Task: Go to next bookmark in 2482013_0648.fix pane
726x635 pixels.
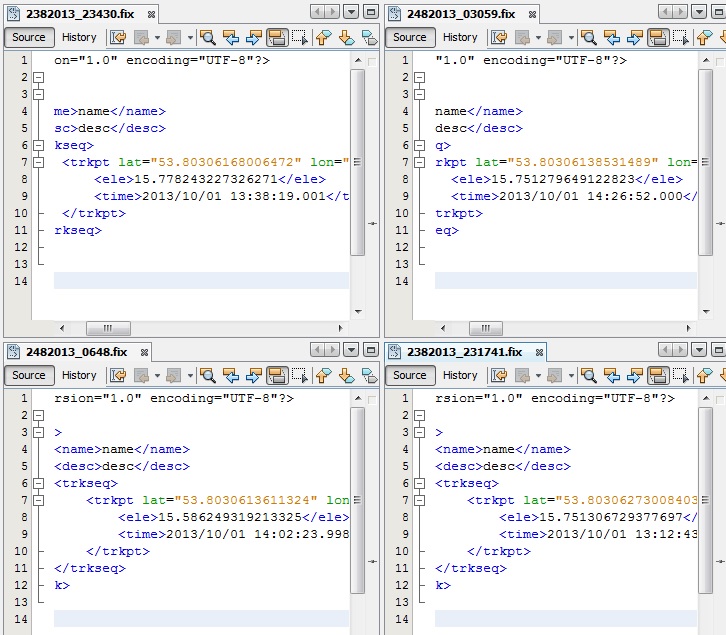Action: click(x=346, y=375)
